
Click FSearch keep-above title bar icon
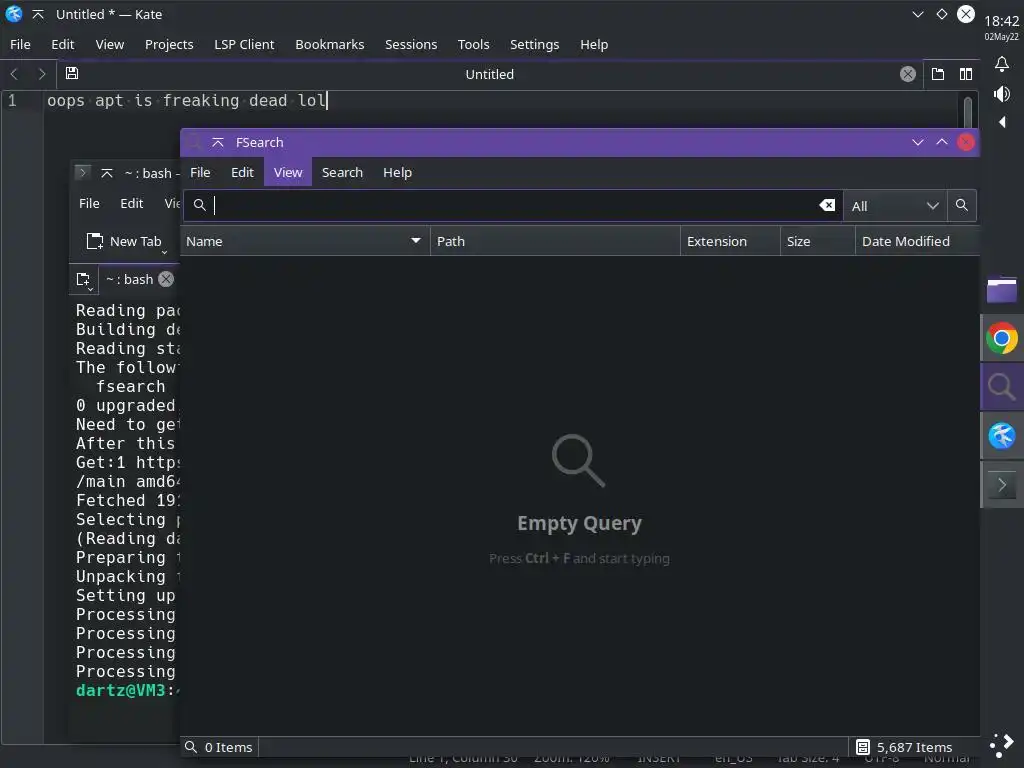218,142
